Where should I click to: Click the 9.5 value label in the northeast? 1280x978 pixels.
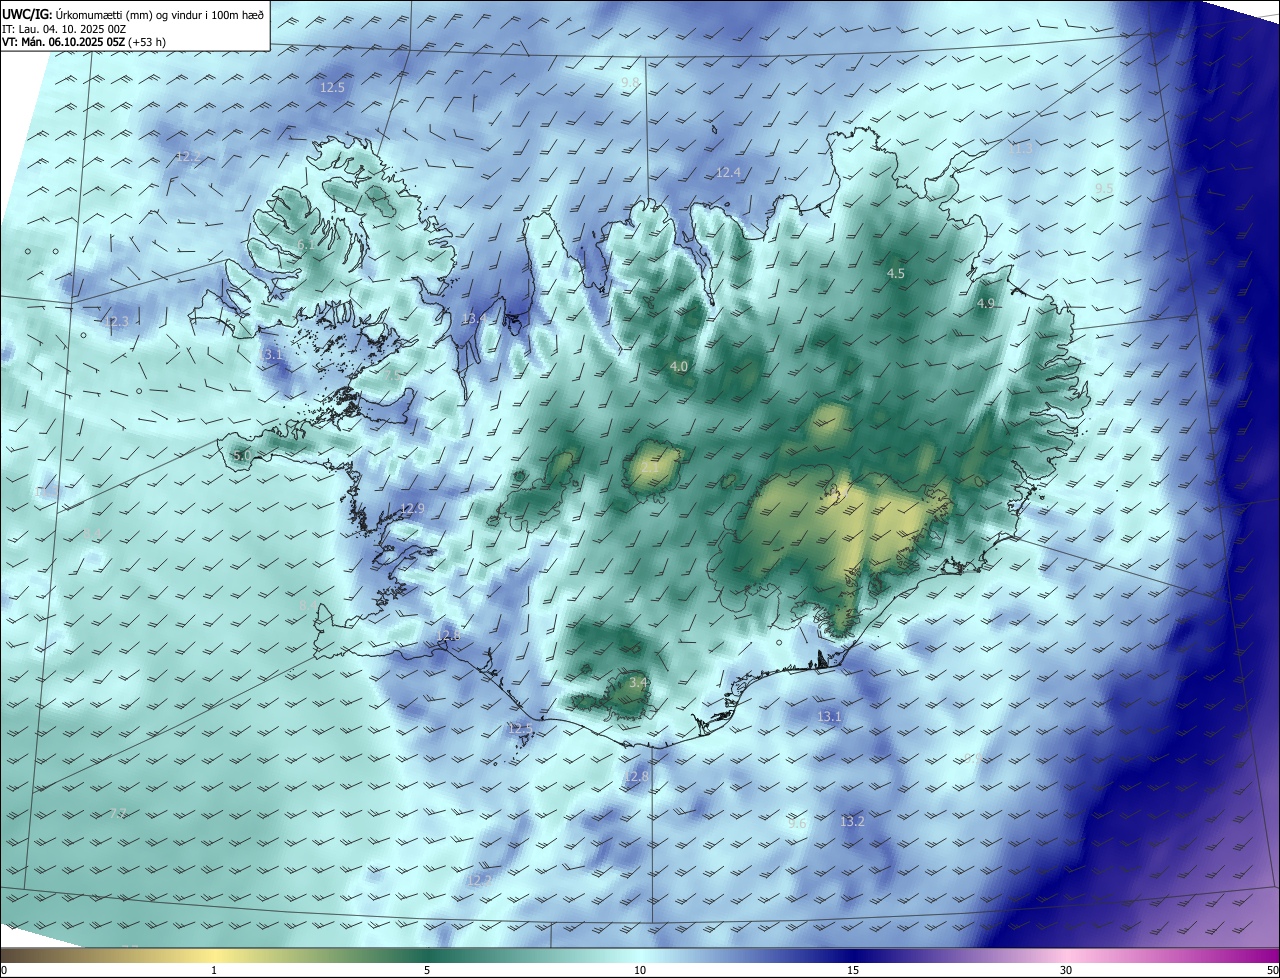click(1104, 188)
